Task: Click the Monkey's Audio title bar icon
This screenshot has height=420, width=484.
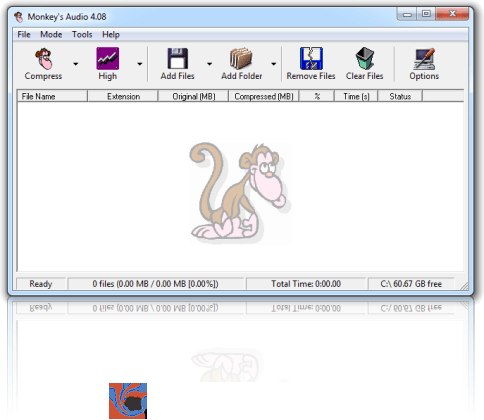Action: click(19, 17)
